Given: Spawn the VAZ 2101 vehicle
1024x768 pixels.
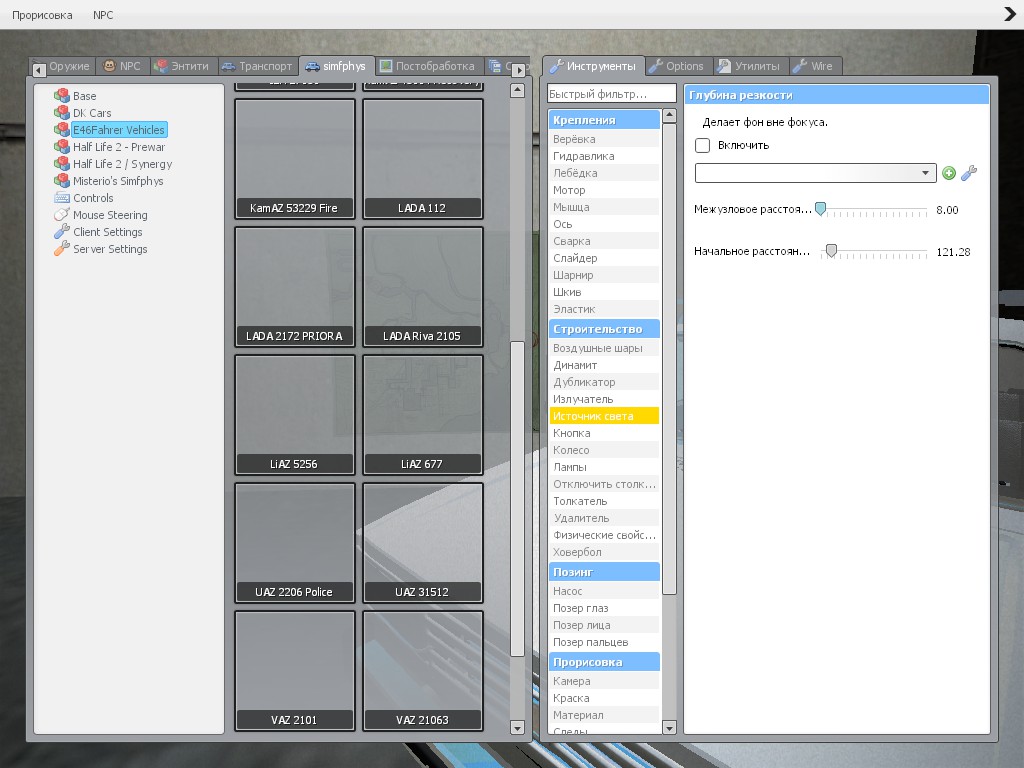Looking at the screenshot, I should [x=295, y=671].
